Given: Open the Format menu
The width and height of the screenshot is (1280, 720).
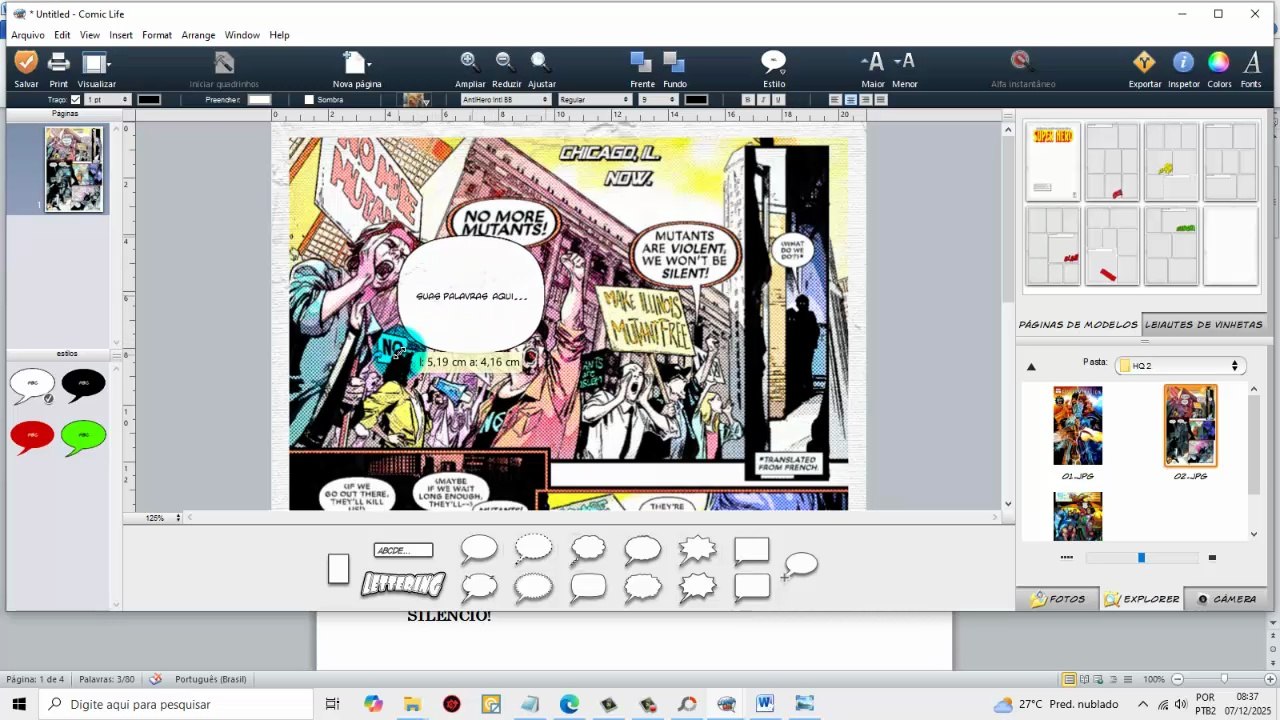Looking at the screenshot, I should click(157, 35).
